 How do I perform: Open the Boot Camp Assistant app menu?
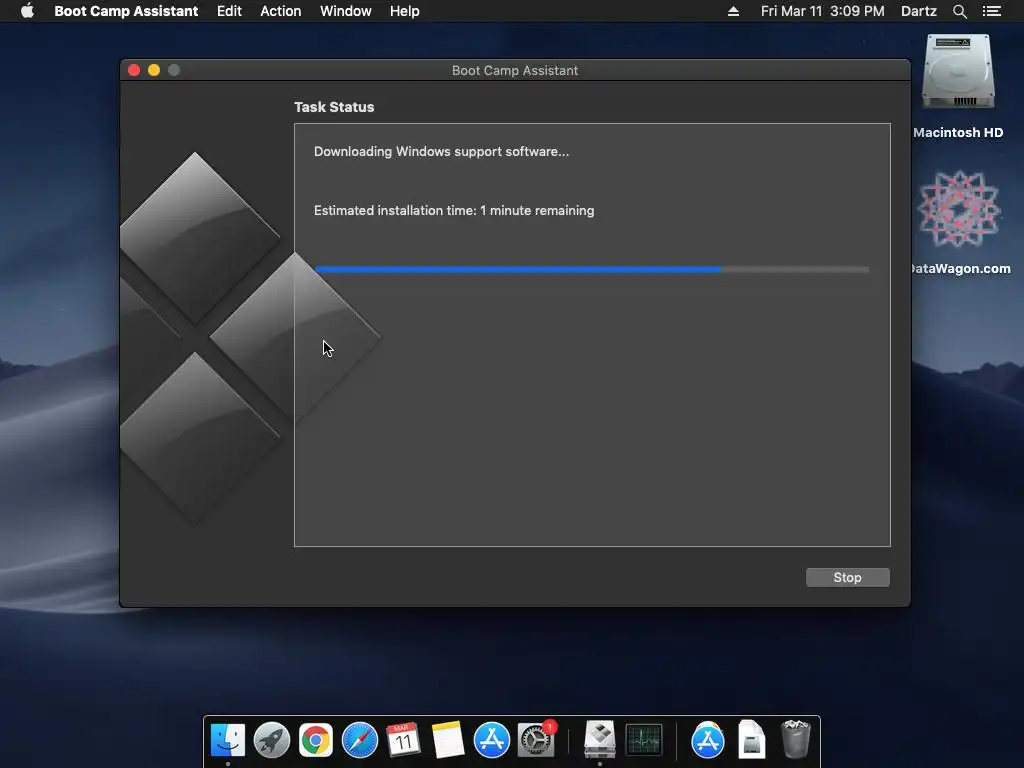click(126, 11)
